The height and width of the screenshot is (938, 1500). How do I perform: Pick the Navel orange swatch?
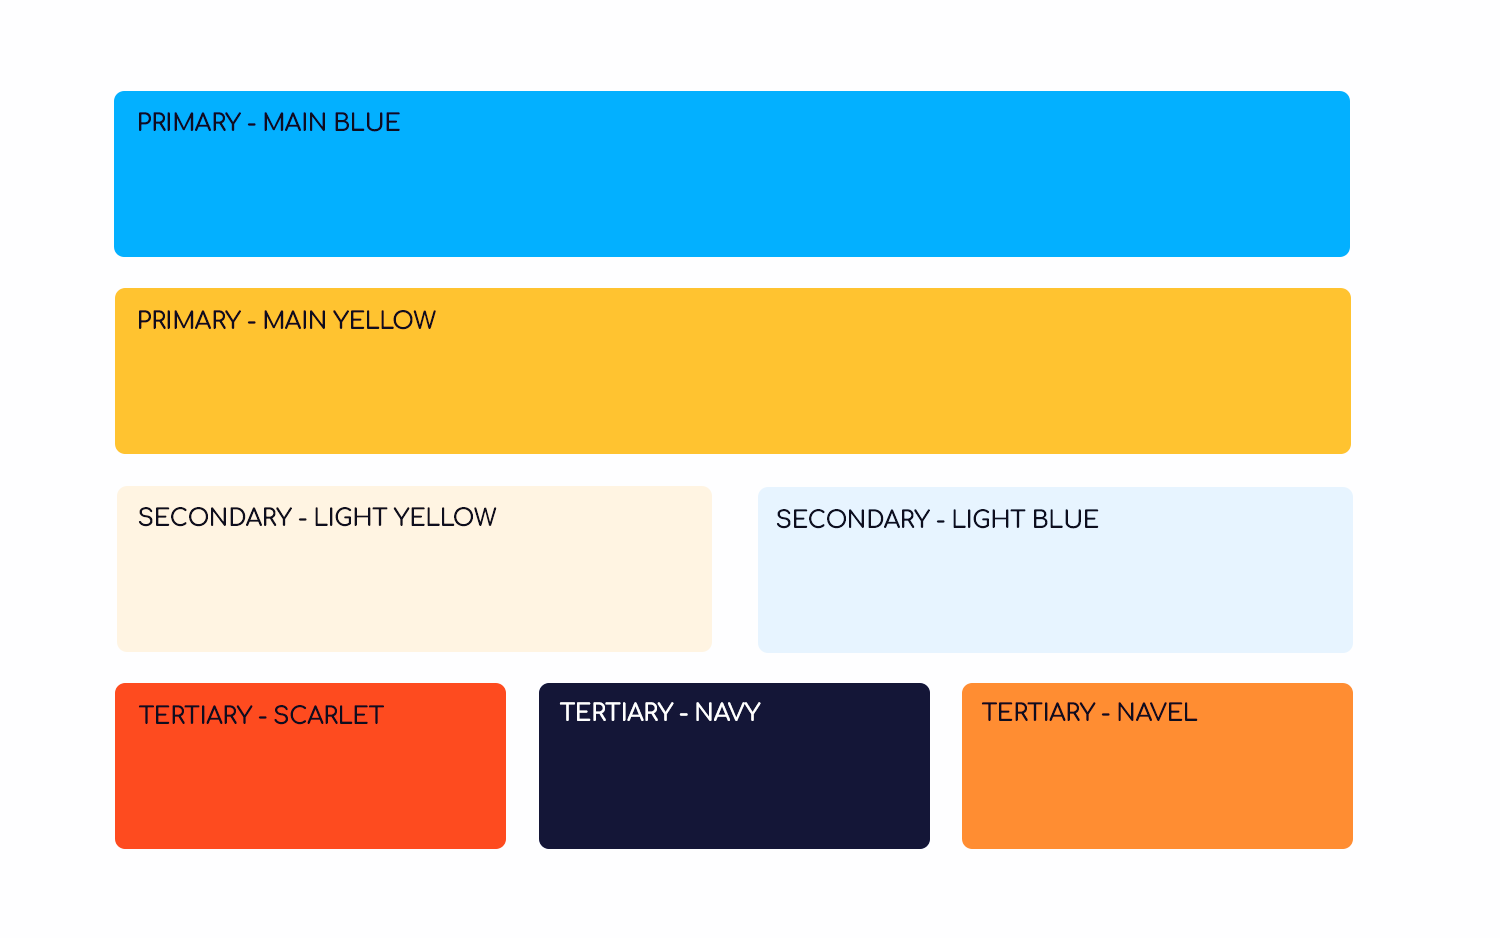tap(1157, 766)
